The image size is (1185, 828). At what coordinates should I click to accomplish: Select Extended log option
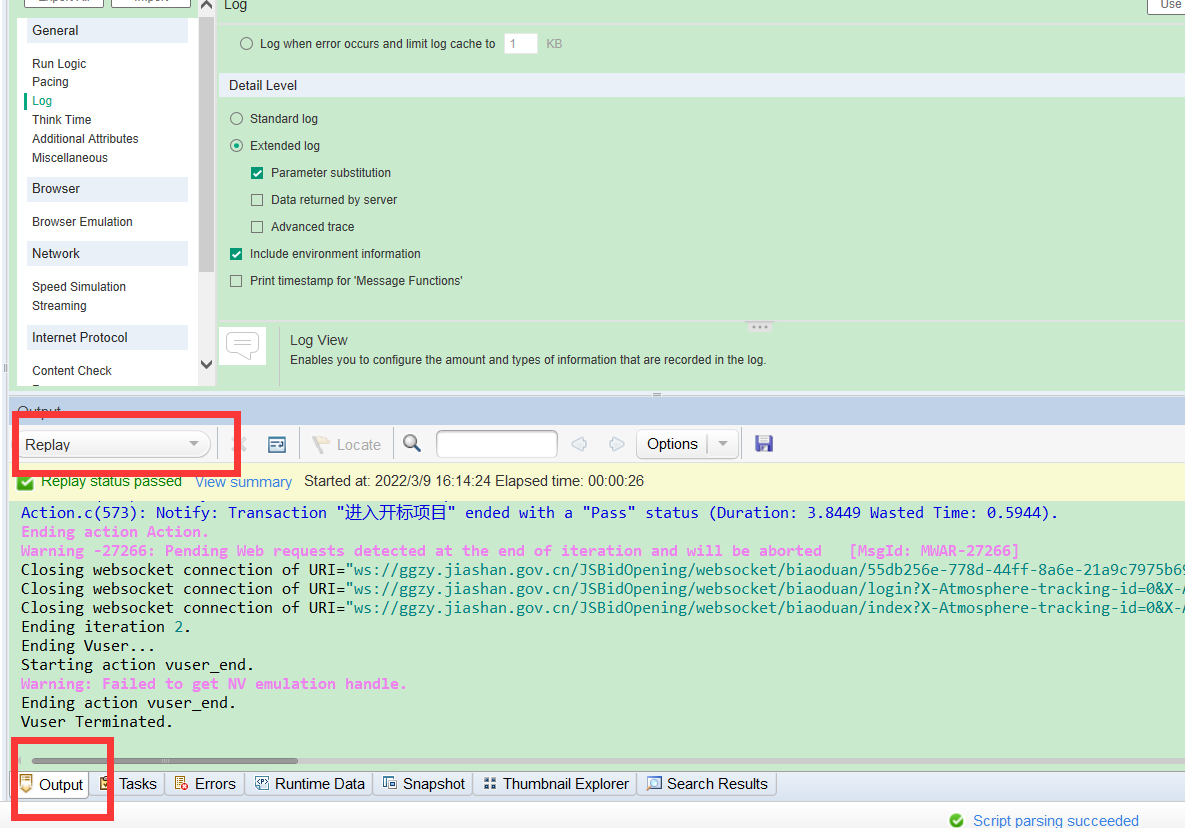[x=237, y=146]
